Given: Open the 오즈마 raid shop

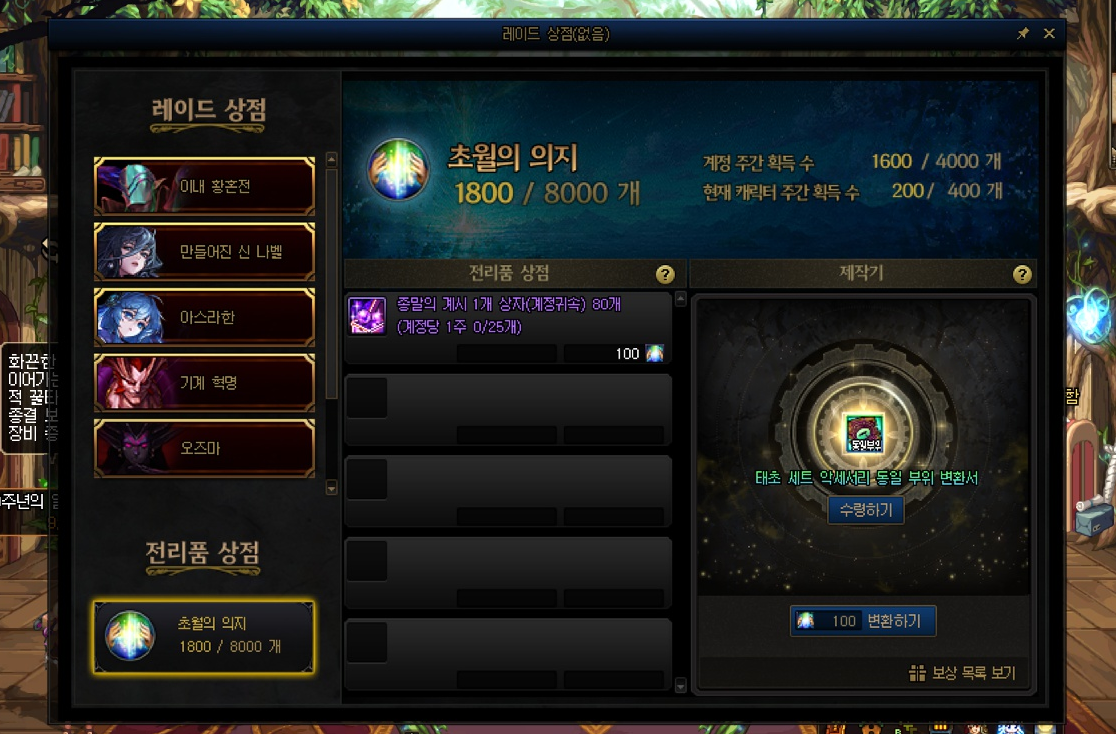Looking at the screenshot, I should [204, 448].
